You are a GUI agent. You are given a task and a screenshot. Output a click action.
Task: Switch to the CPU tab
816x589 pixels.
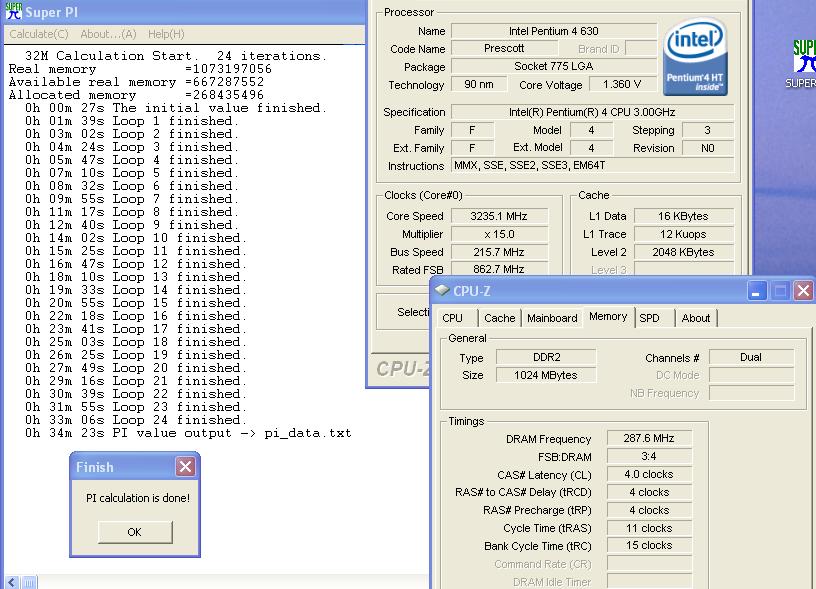(x=452, y=318)
